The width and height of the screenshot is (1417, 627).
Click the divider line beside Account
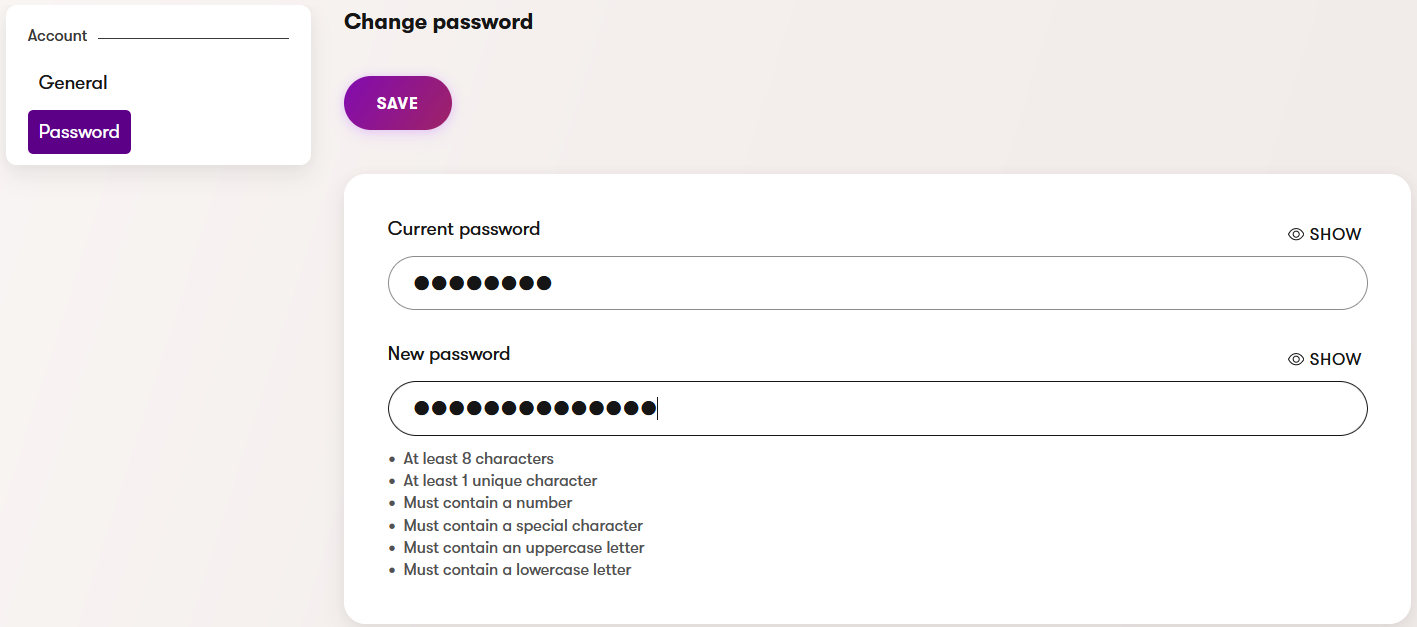click(x=193, y=38)
